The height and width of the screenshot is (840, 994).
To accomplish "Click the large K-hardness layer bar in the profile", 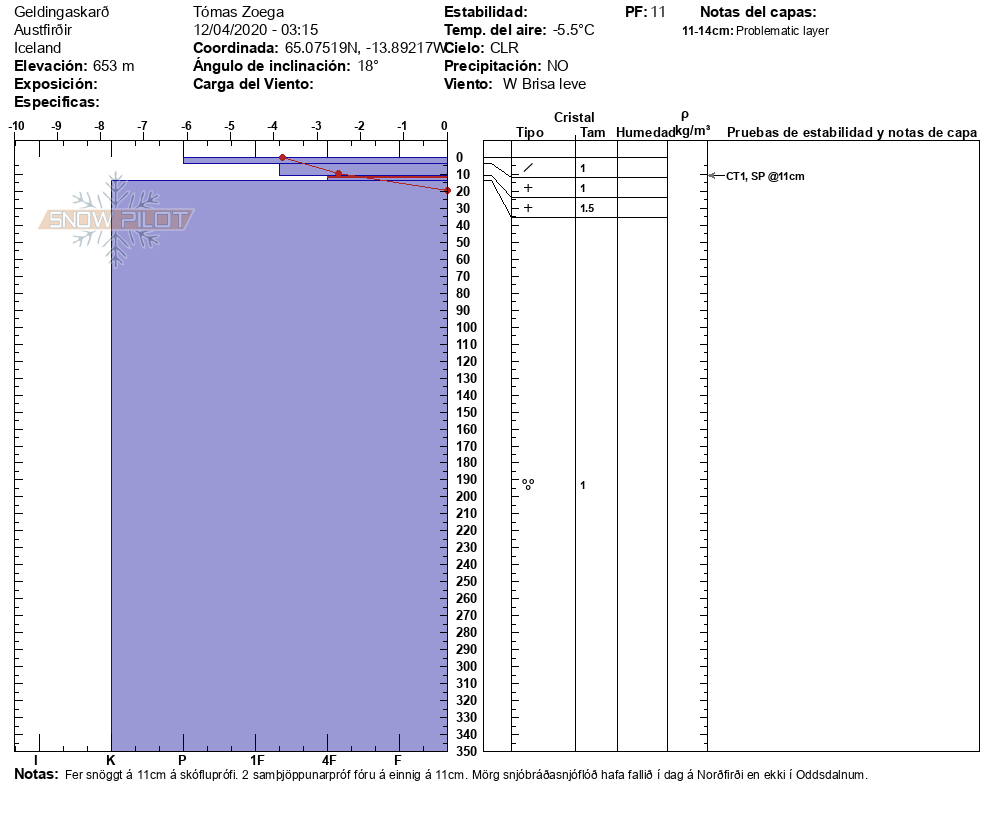I will click(x=280, y=466).
